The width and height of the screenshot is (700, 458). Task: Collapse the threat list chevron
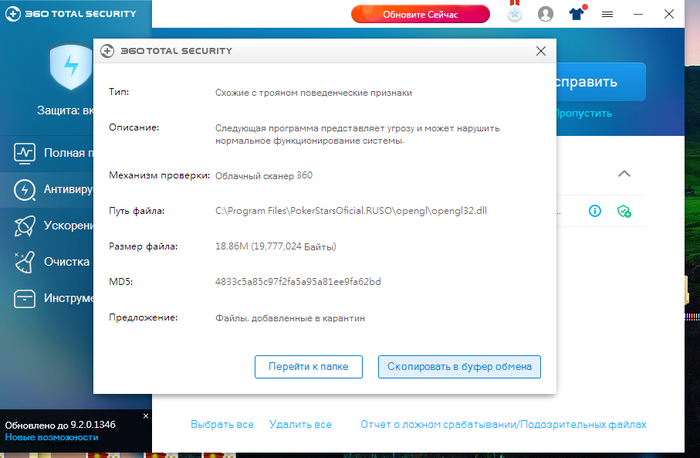(624, 174)
